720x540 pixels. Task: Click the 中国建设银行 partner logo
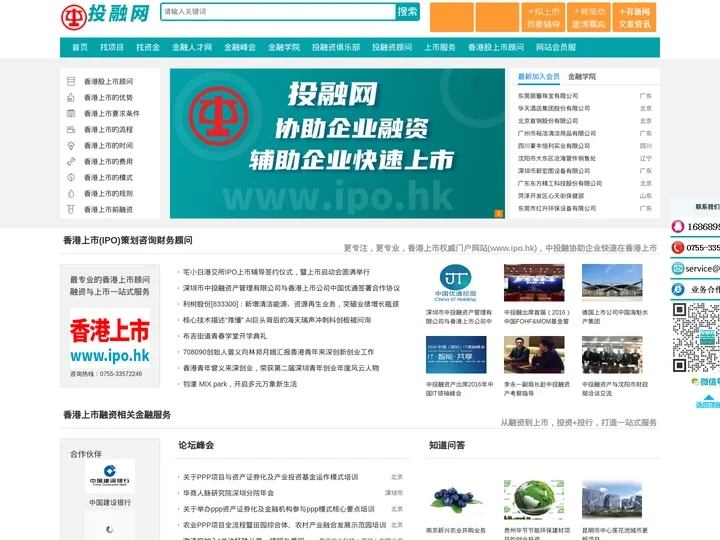click(x=110, y=476)
